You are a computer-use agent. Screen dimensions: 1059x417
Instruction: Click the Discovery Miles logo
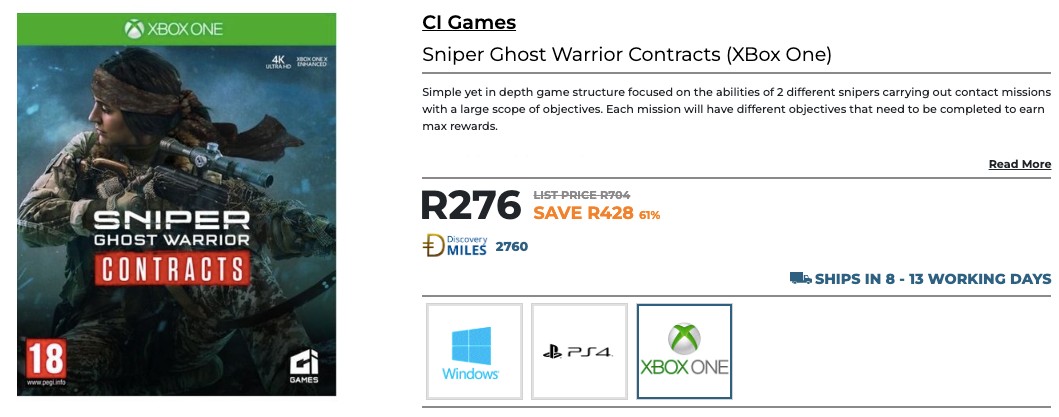[x=456, y=246]
